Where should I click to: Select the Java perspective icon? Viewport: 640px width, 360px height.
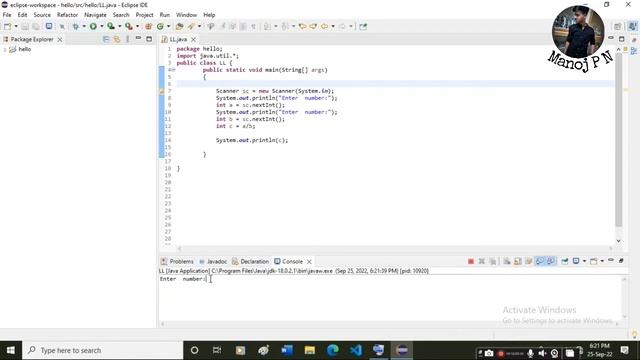(632, 27)
